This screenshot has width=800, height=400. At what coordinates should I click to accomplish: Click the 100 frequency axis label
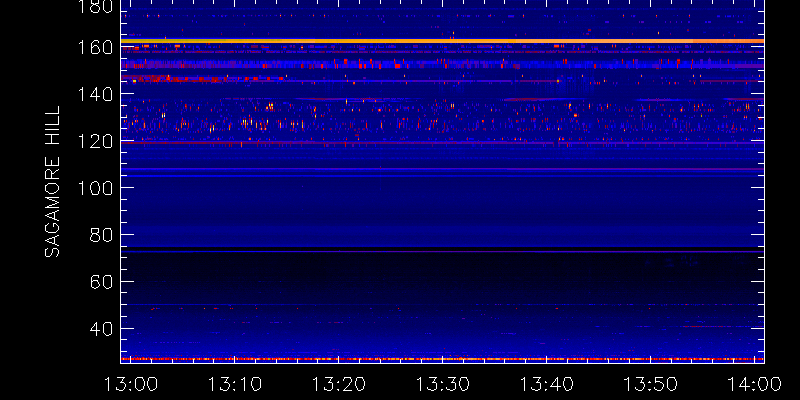[95, 188]
